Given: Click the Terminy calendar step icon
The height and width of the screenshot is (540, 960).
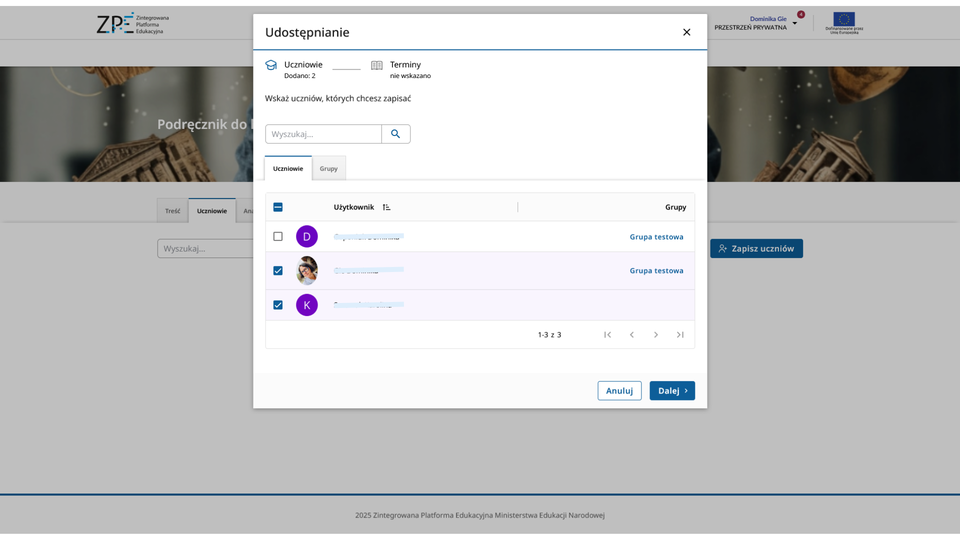Looking at the screenshot, I should coord(377,65).
